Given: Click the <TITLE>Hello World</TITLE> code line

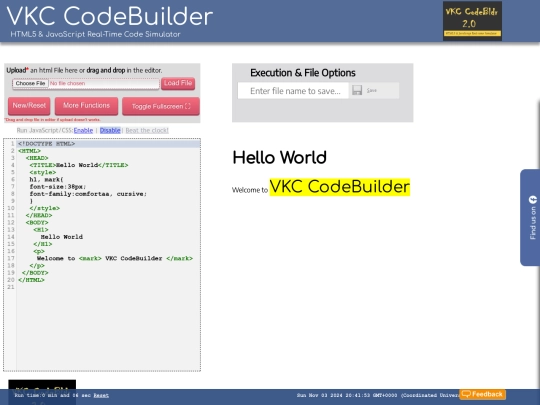Looking at the screenshot, I should [x=79, y=165].
